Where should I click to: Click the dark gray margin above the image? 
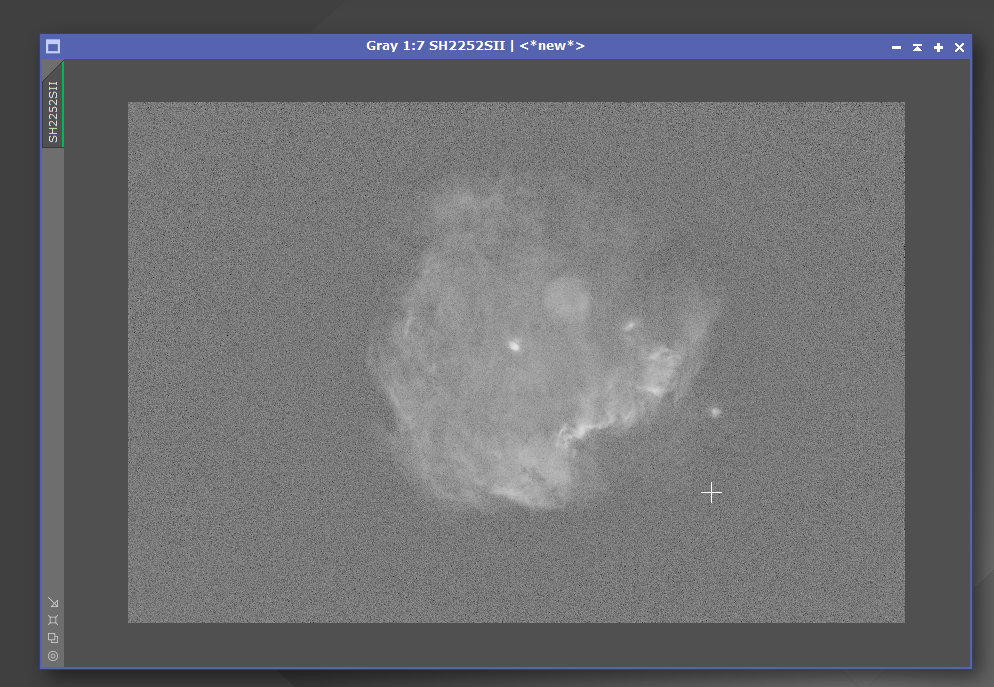point(517,80)
